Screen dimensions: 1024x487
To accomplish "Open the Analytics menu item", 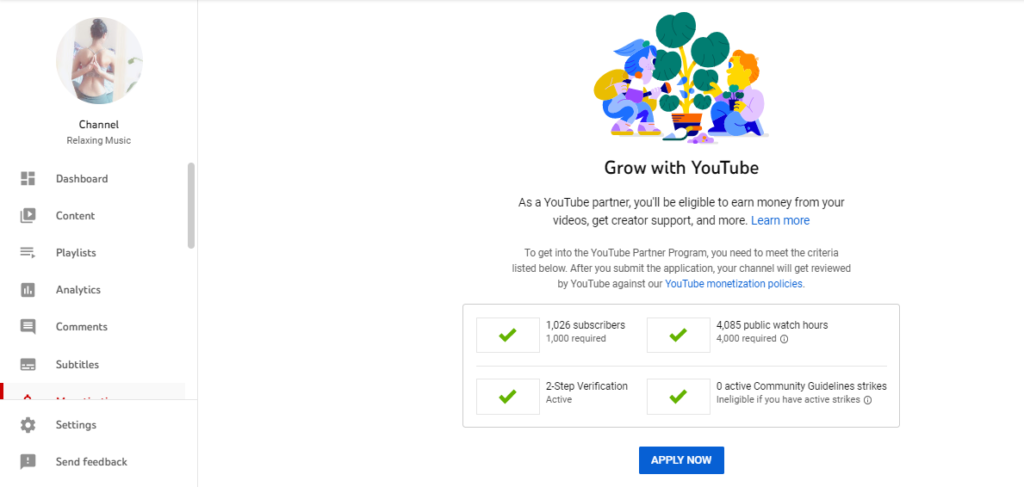I will click(78, 290).
